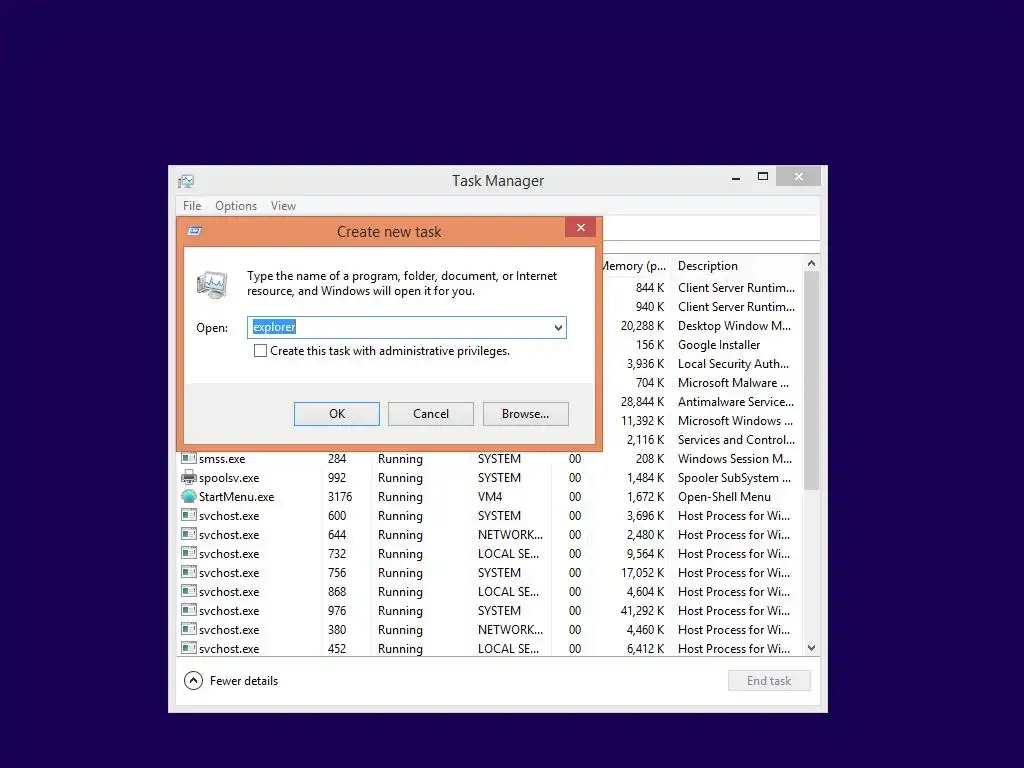
Task: Expand the Open combo box dropdown arrow
Action: 558,327
